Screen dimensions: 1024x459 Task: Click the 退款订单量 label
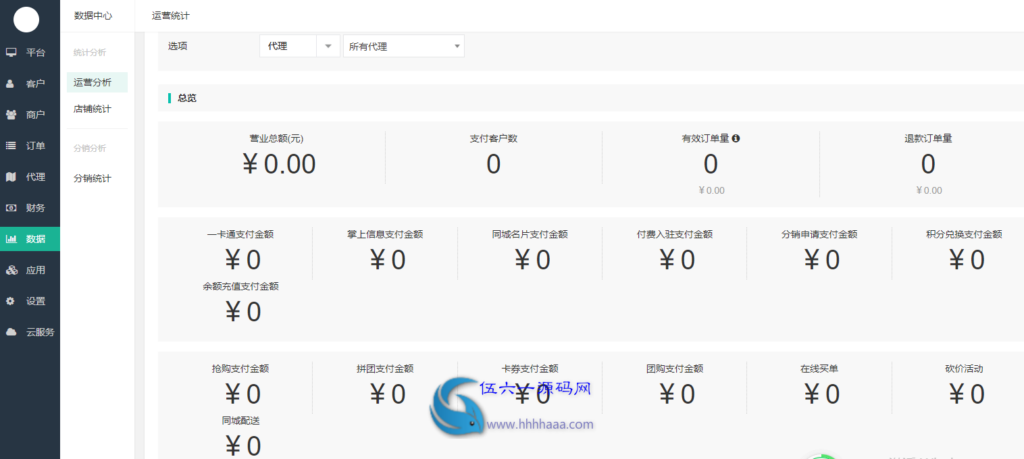tap(928, 138)
